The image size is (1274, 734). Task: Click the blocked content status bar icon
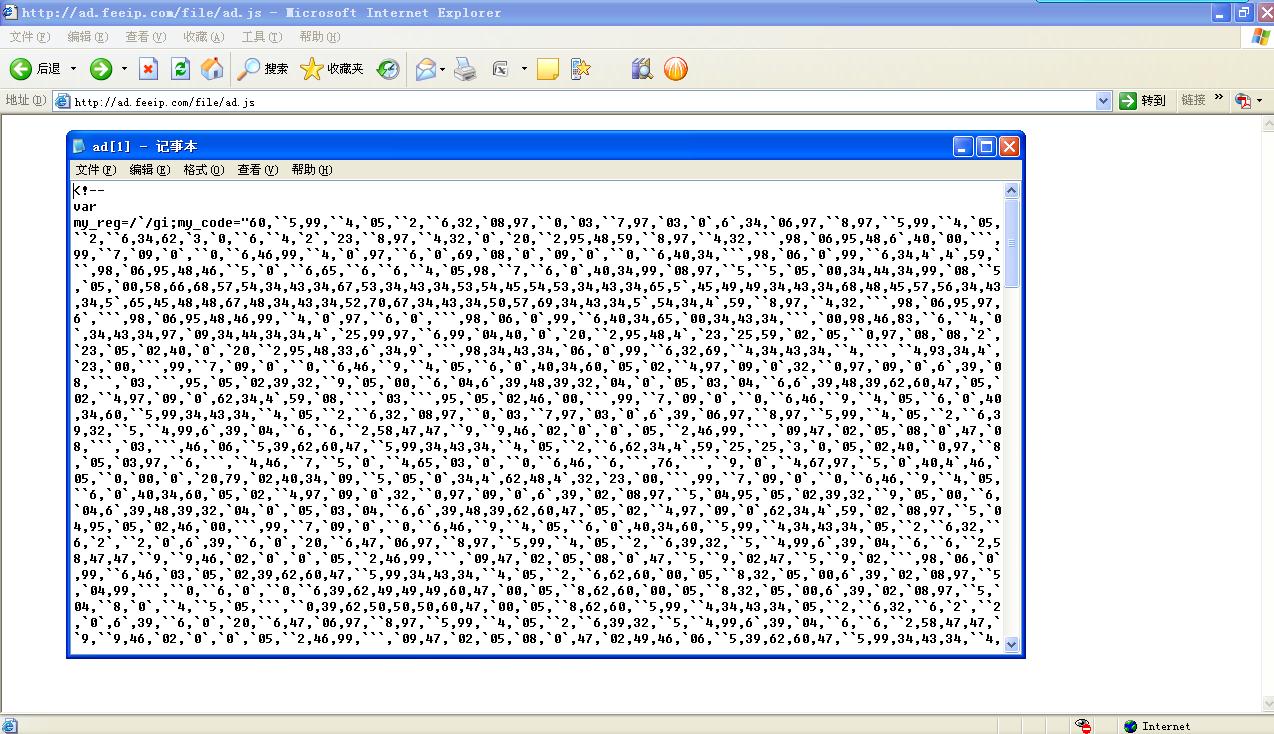(x=1083, y=726)
